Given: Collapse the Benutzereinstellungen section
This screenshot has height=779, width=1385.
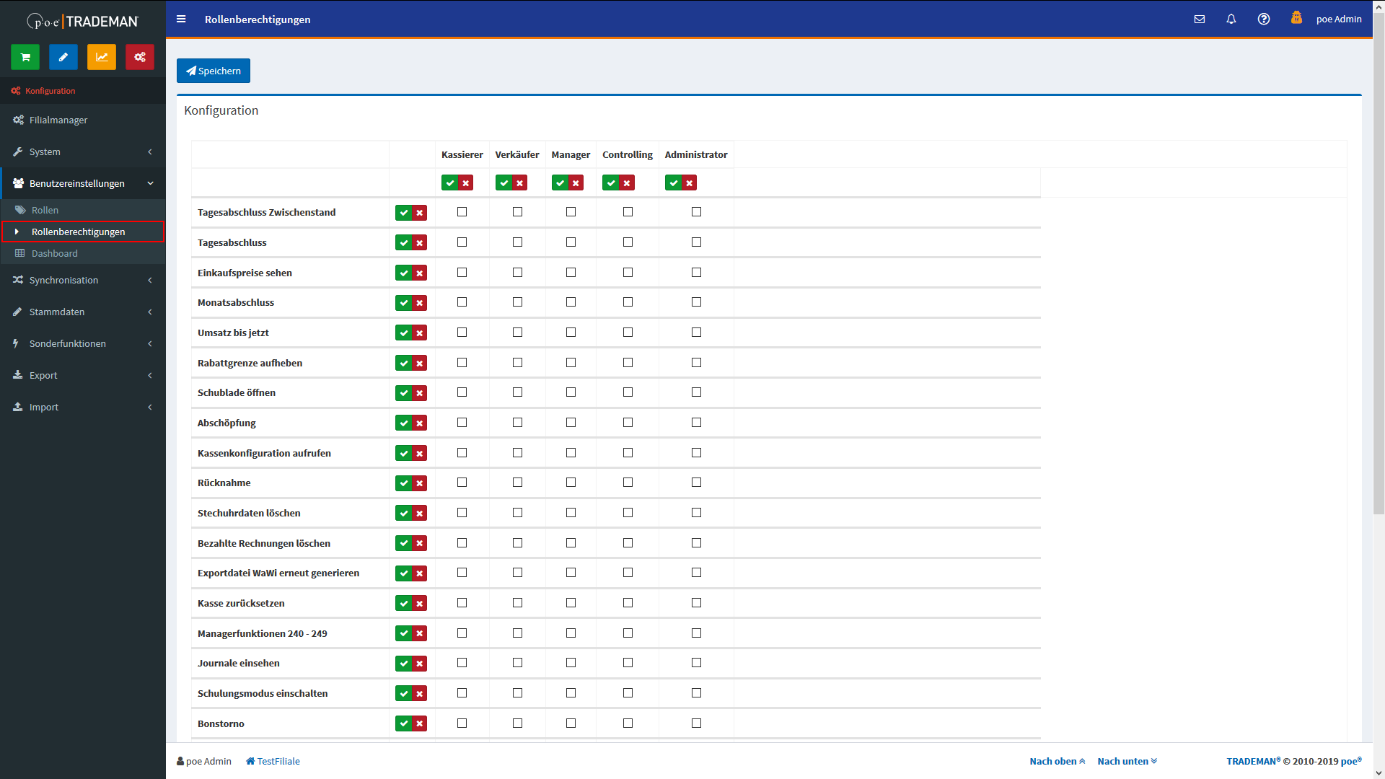Looking at the screenshot, I should coord(82,184).
